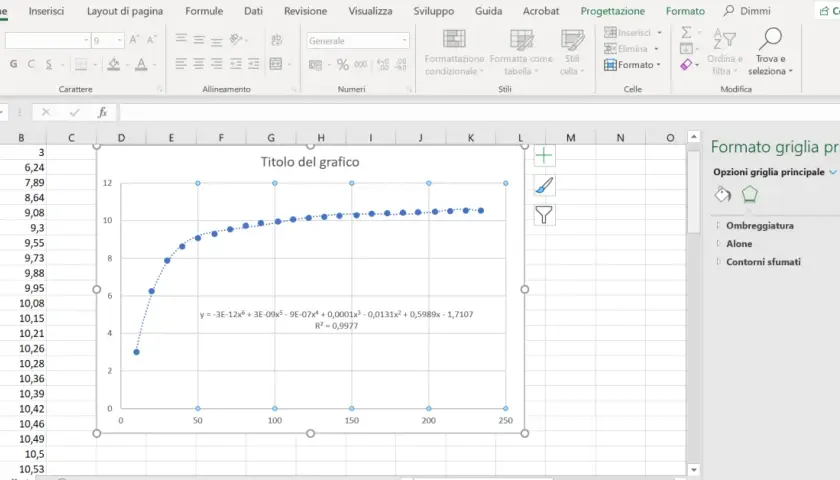Screen dimensions: 840x480
Task: Select the effects pentagon icon
Action: click(x=749, y=194)
